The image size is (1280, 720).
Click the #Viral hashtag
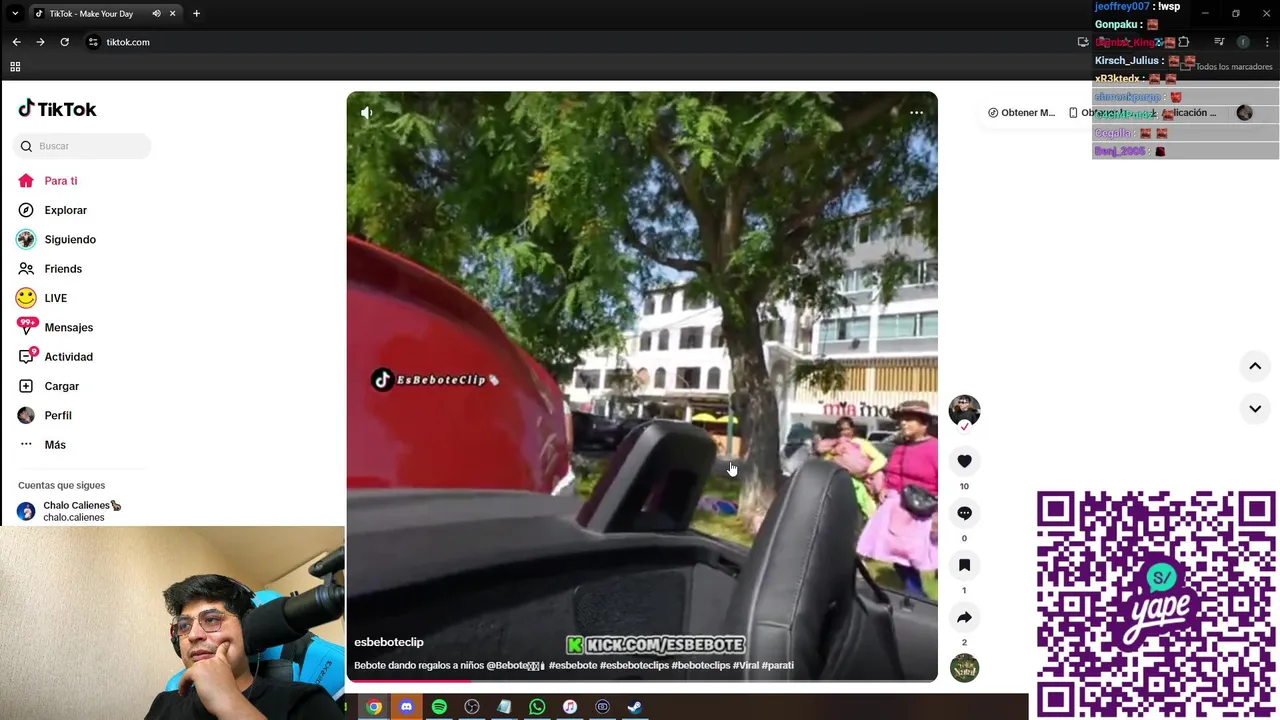pos(746,665)
